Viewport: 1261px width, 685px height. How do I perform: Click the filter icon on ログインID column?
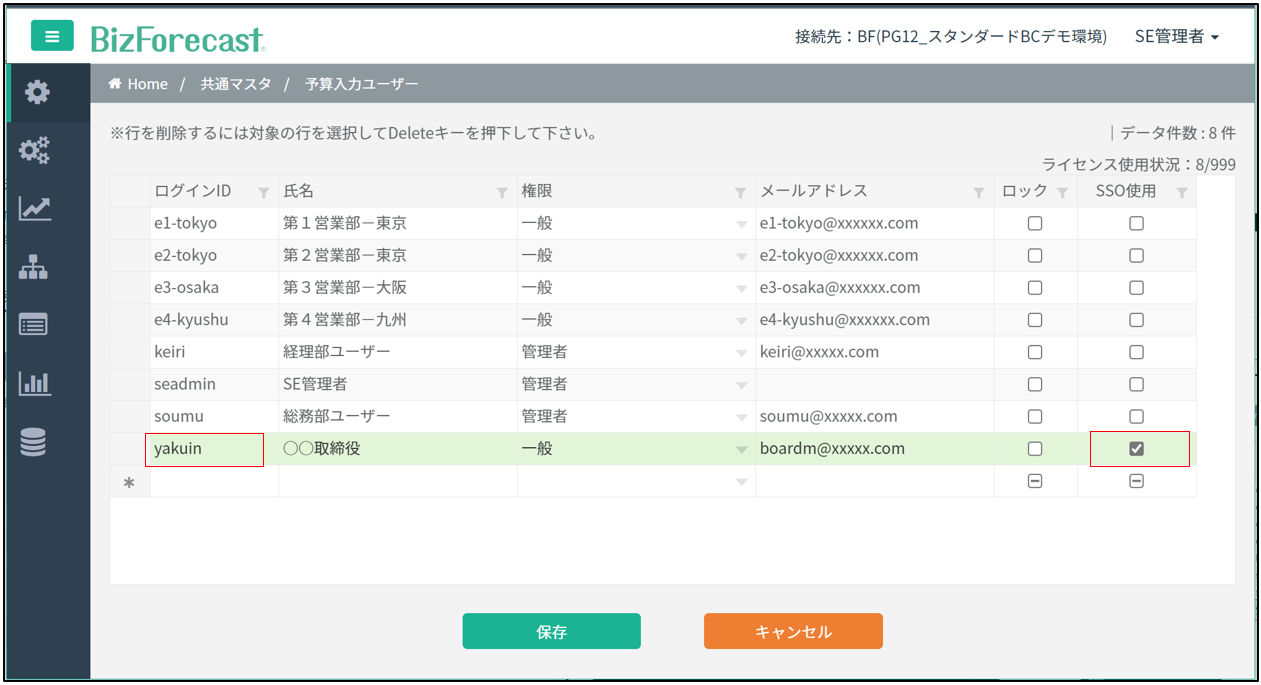(263, 192)
